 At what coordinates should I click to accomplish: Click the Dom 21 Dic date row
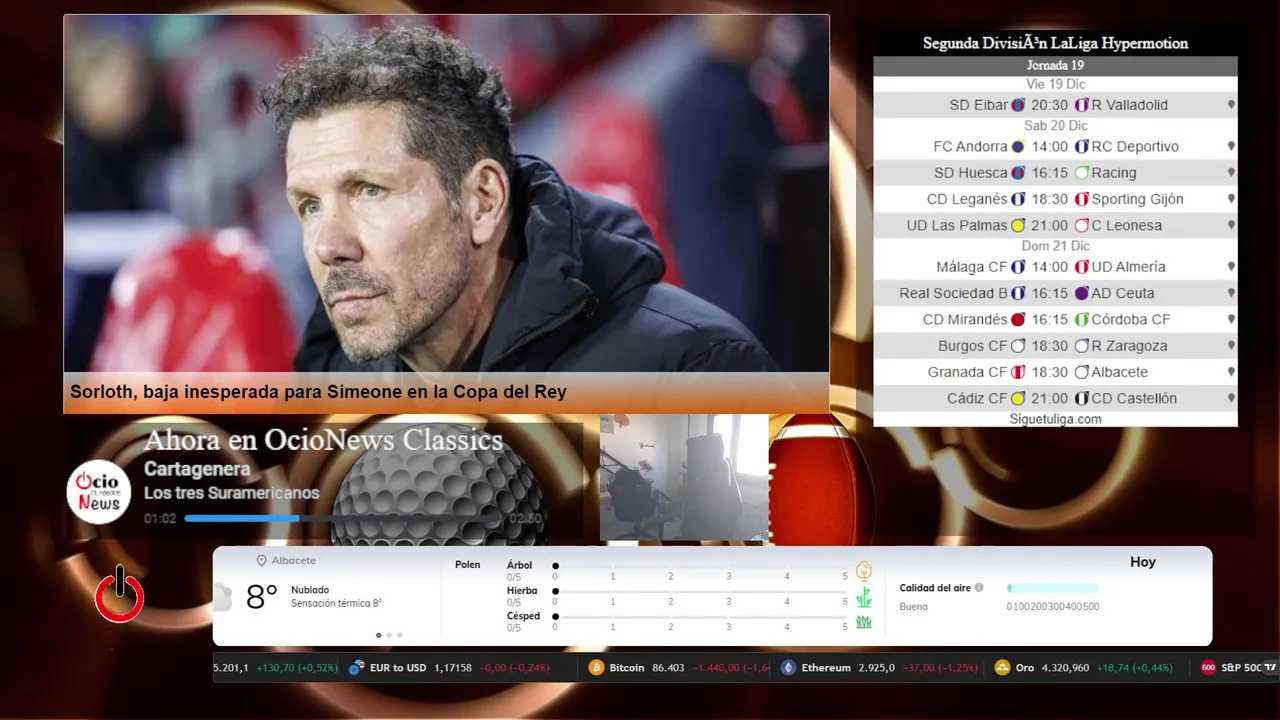1055,246
